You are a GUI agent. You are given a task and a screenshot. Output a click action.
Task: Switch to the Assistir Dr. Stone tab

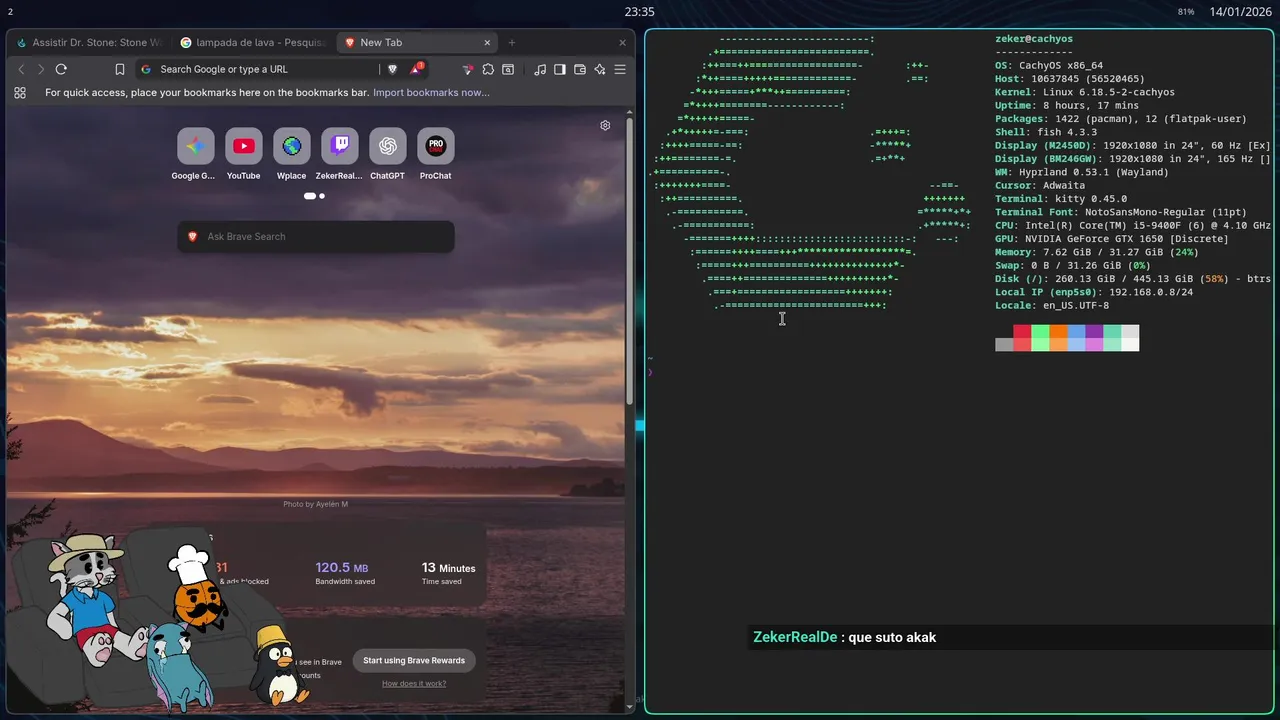pyautogui.click(x=88, y=43)
